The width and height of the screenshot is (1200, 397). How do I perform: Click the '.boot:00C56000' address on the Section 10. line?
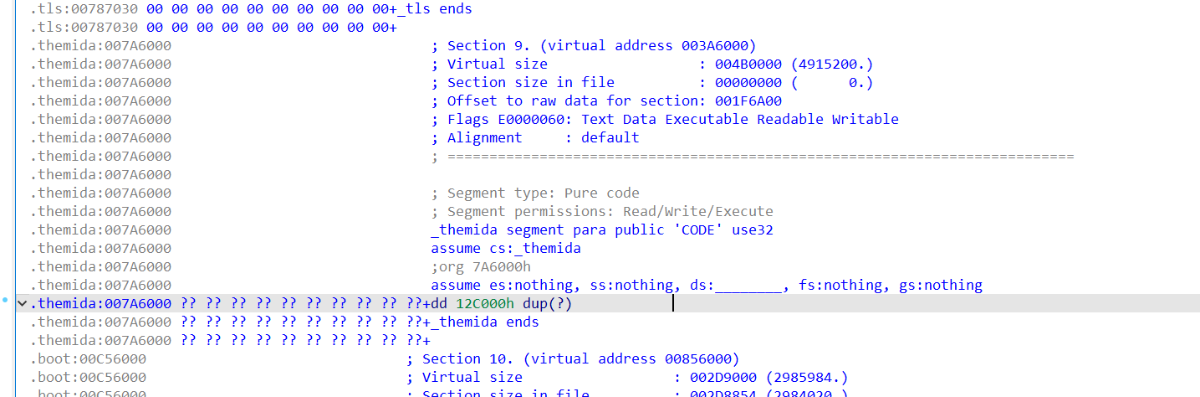point(88,359)
